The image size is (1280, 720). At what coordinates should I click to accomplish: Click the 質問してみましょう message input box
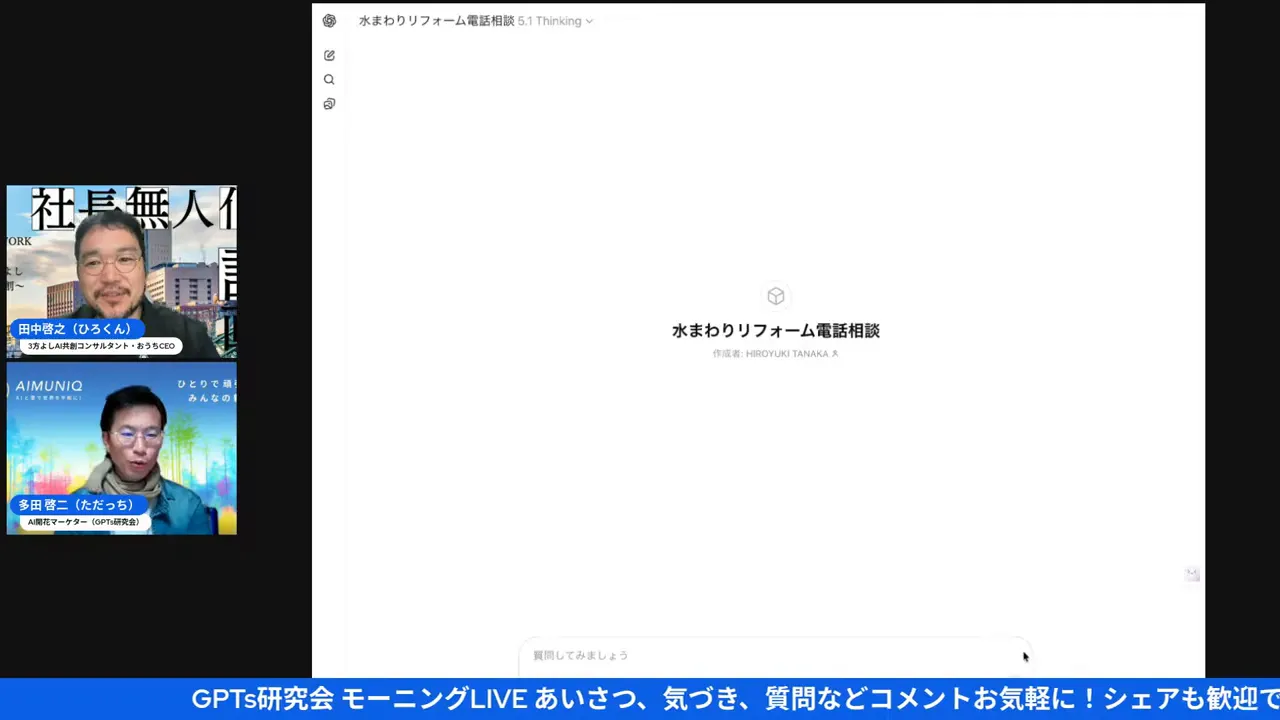[776, 655]
